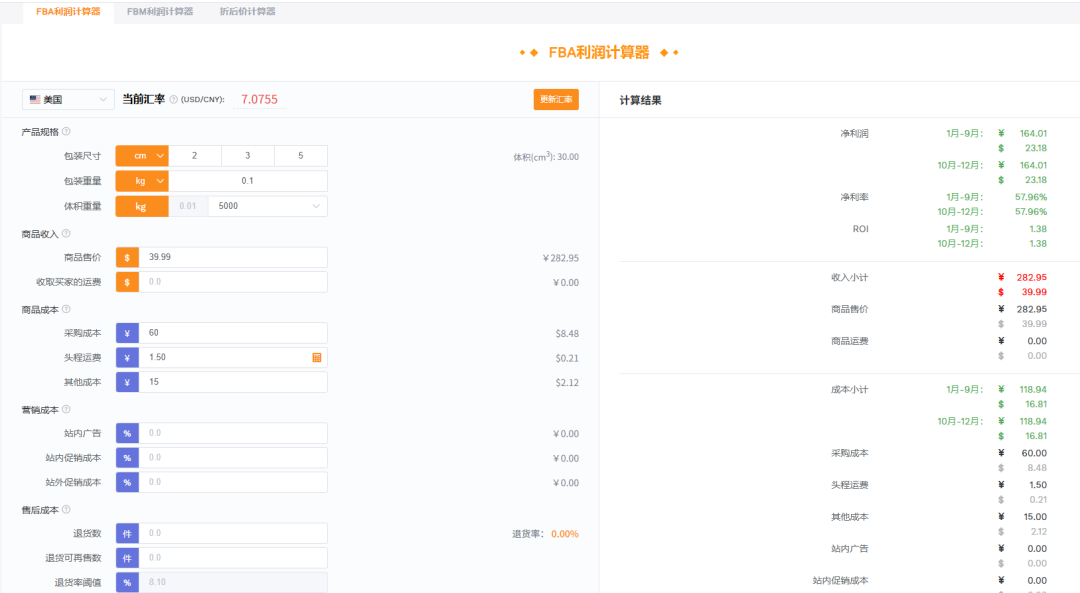
Task: Toggle the 件 unit prefix on 退货数
Action: pos(126,533)
